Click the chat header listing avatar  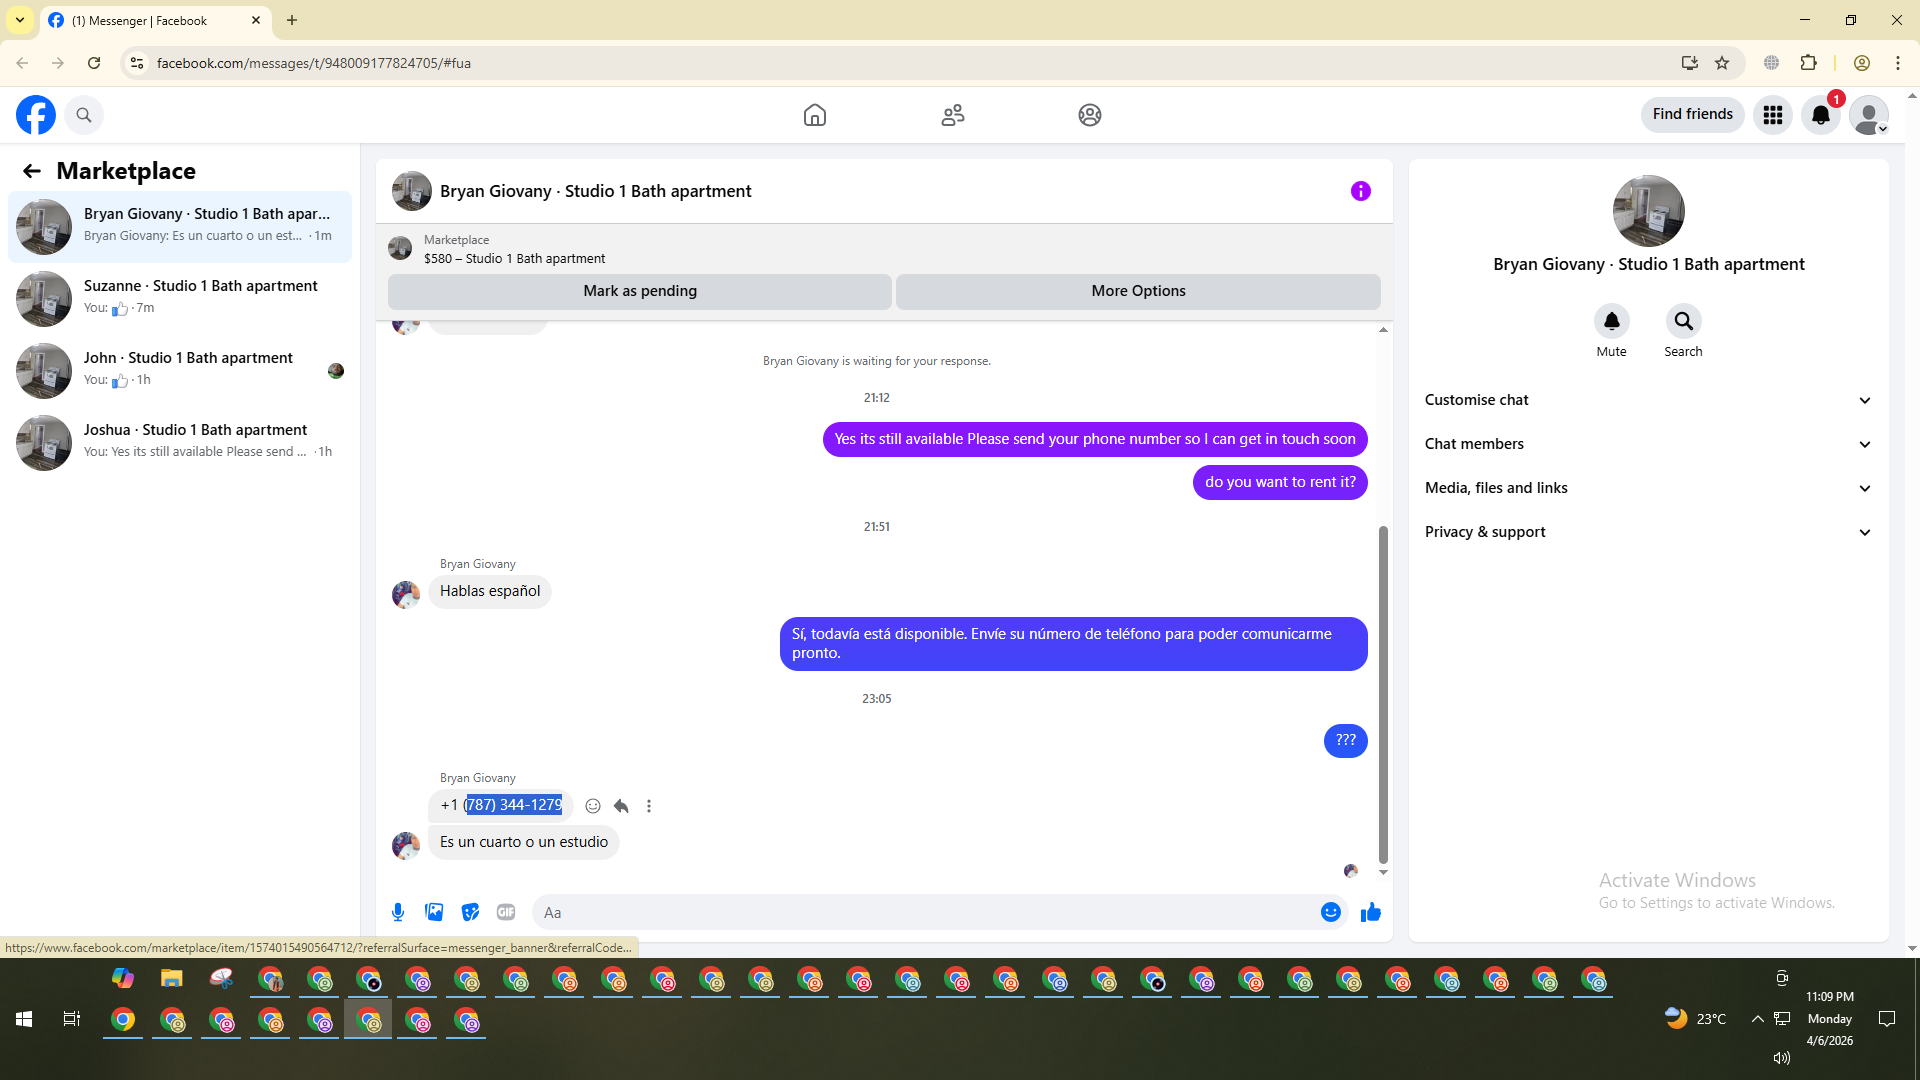pos(412,191)
